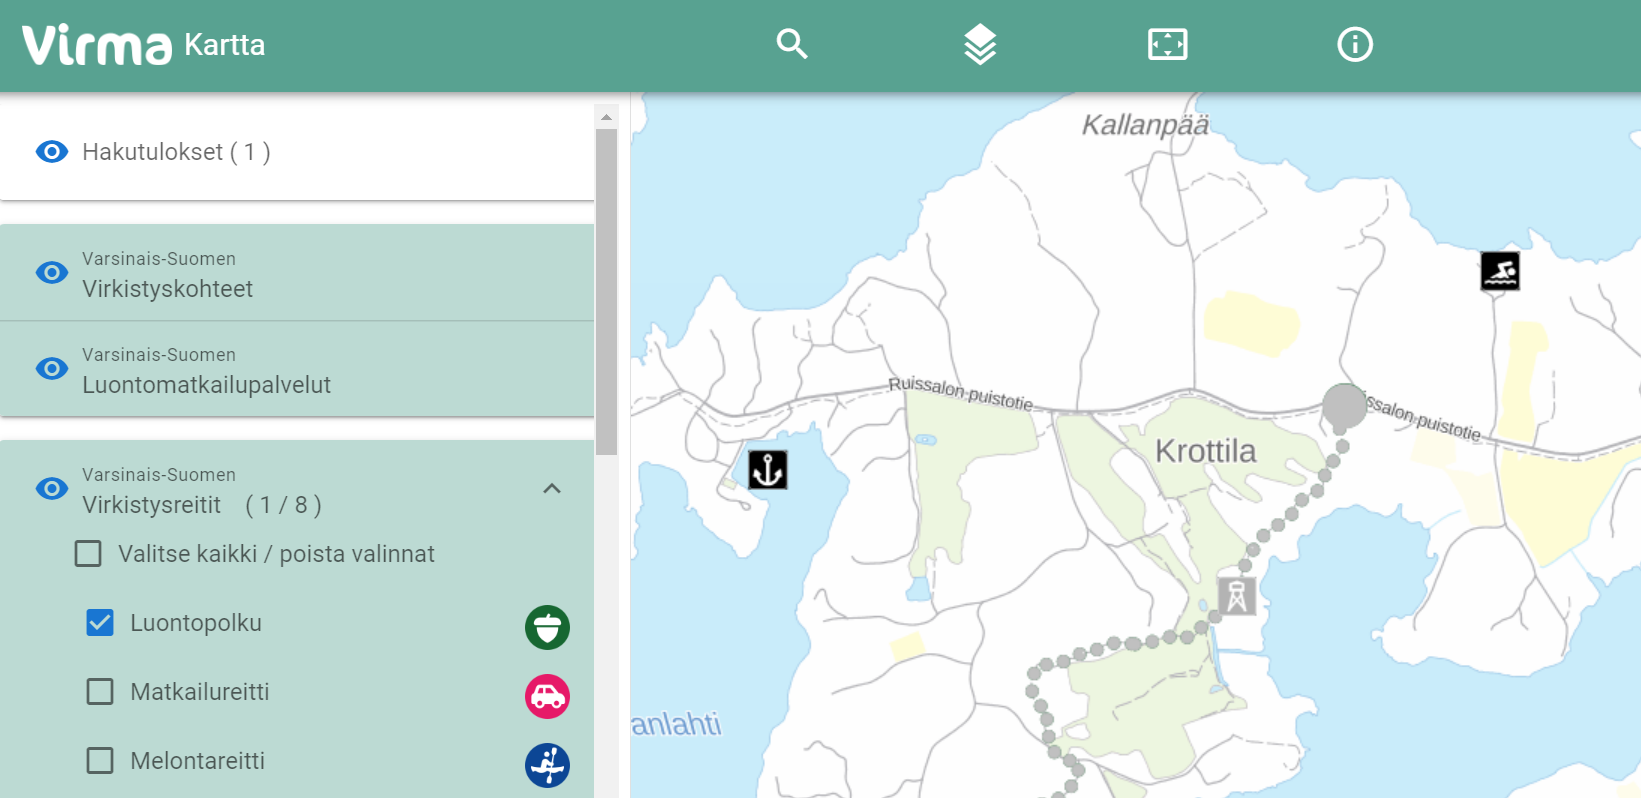Click the Virkistysreitit ( 1 / 8 ) title
This screenshot has height=798, width=1641.
click(202, 505)
